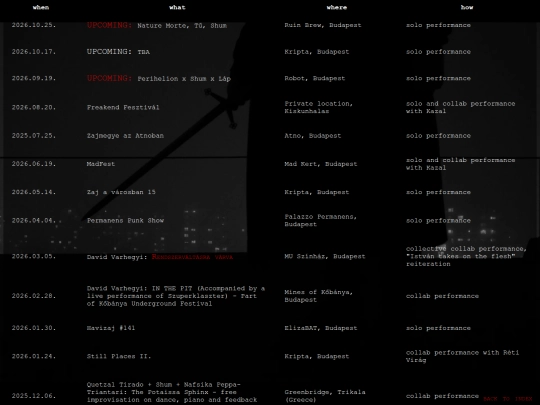Click the date 2026.06.19.
Viewport: 540px width, 405px height.
[34, 164]
